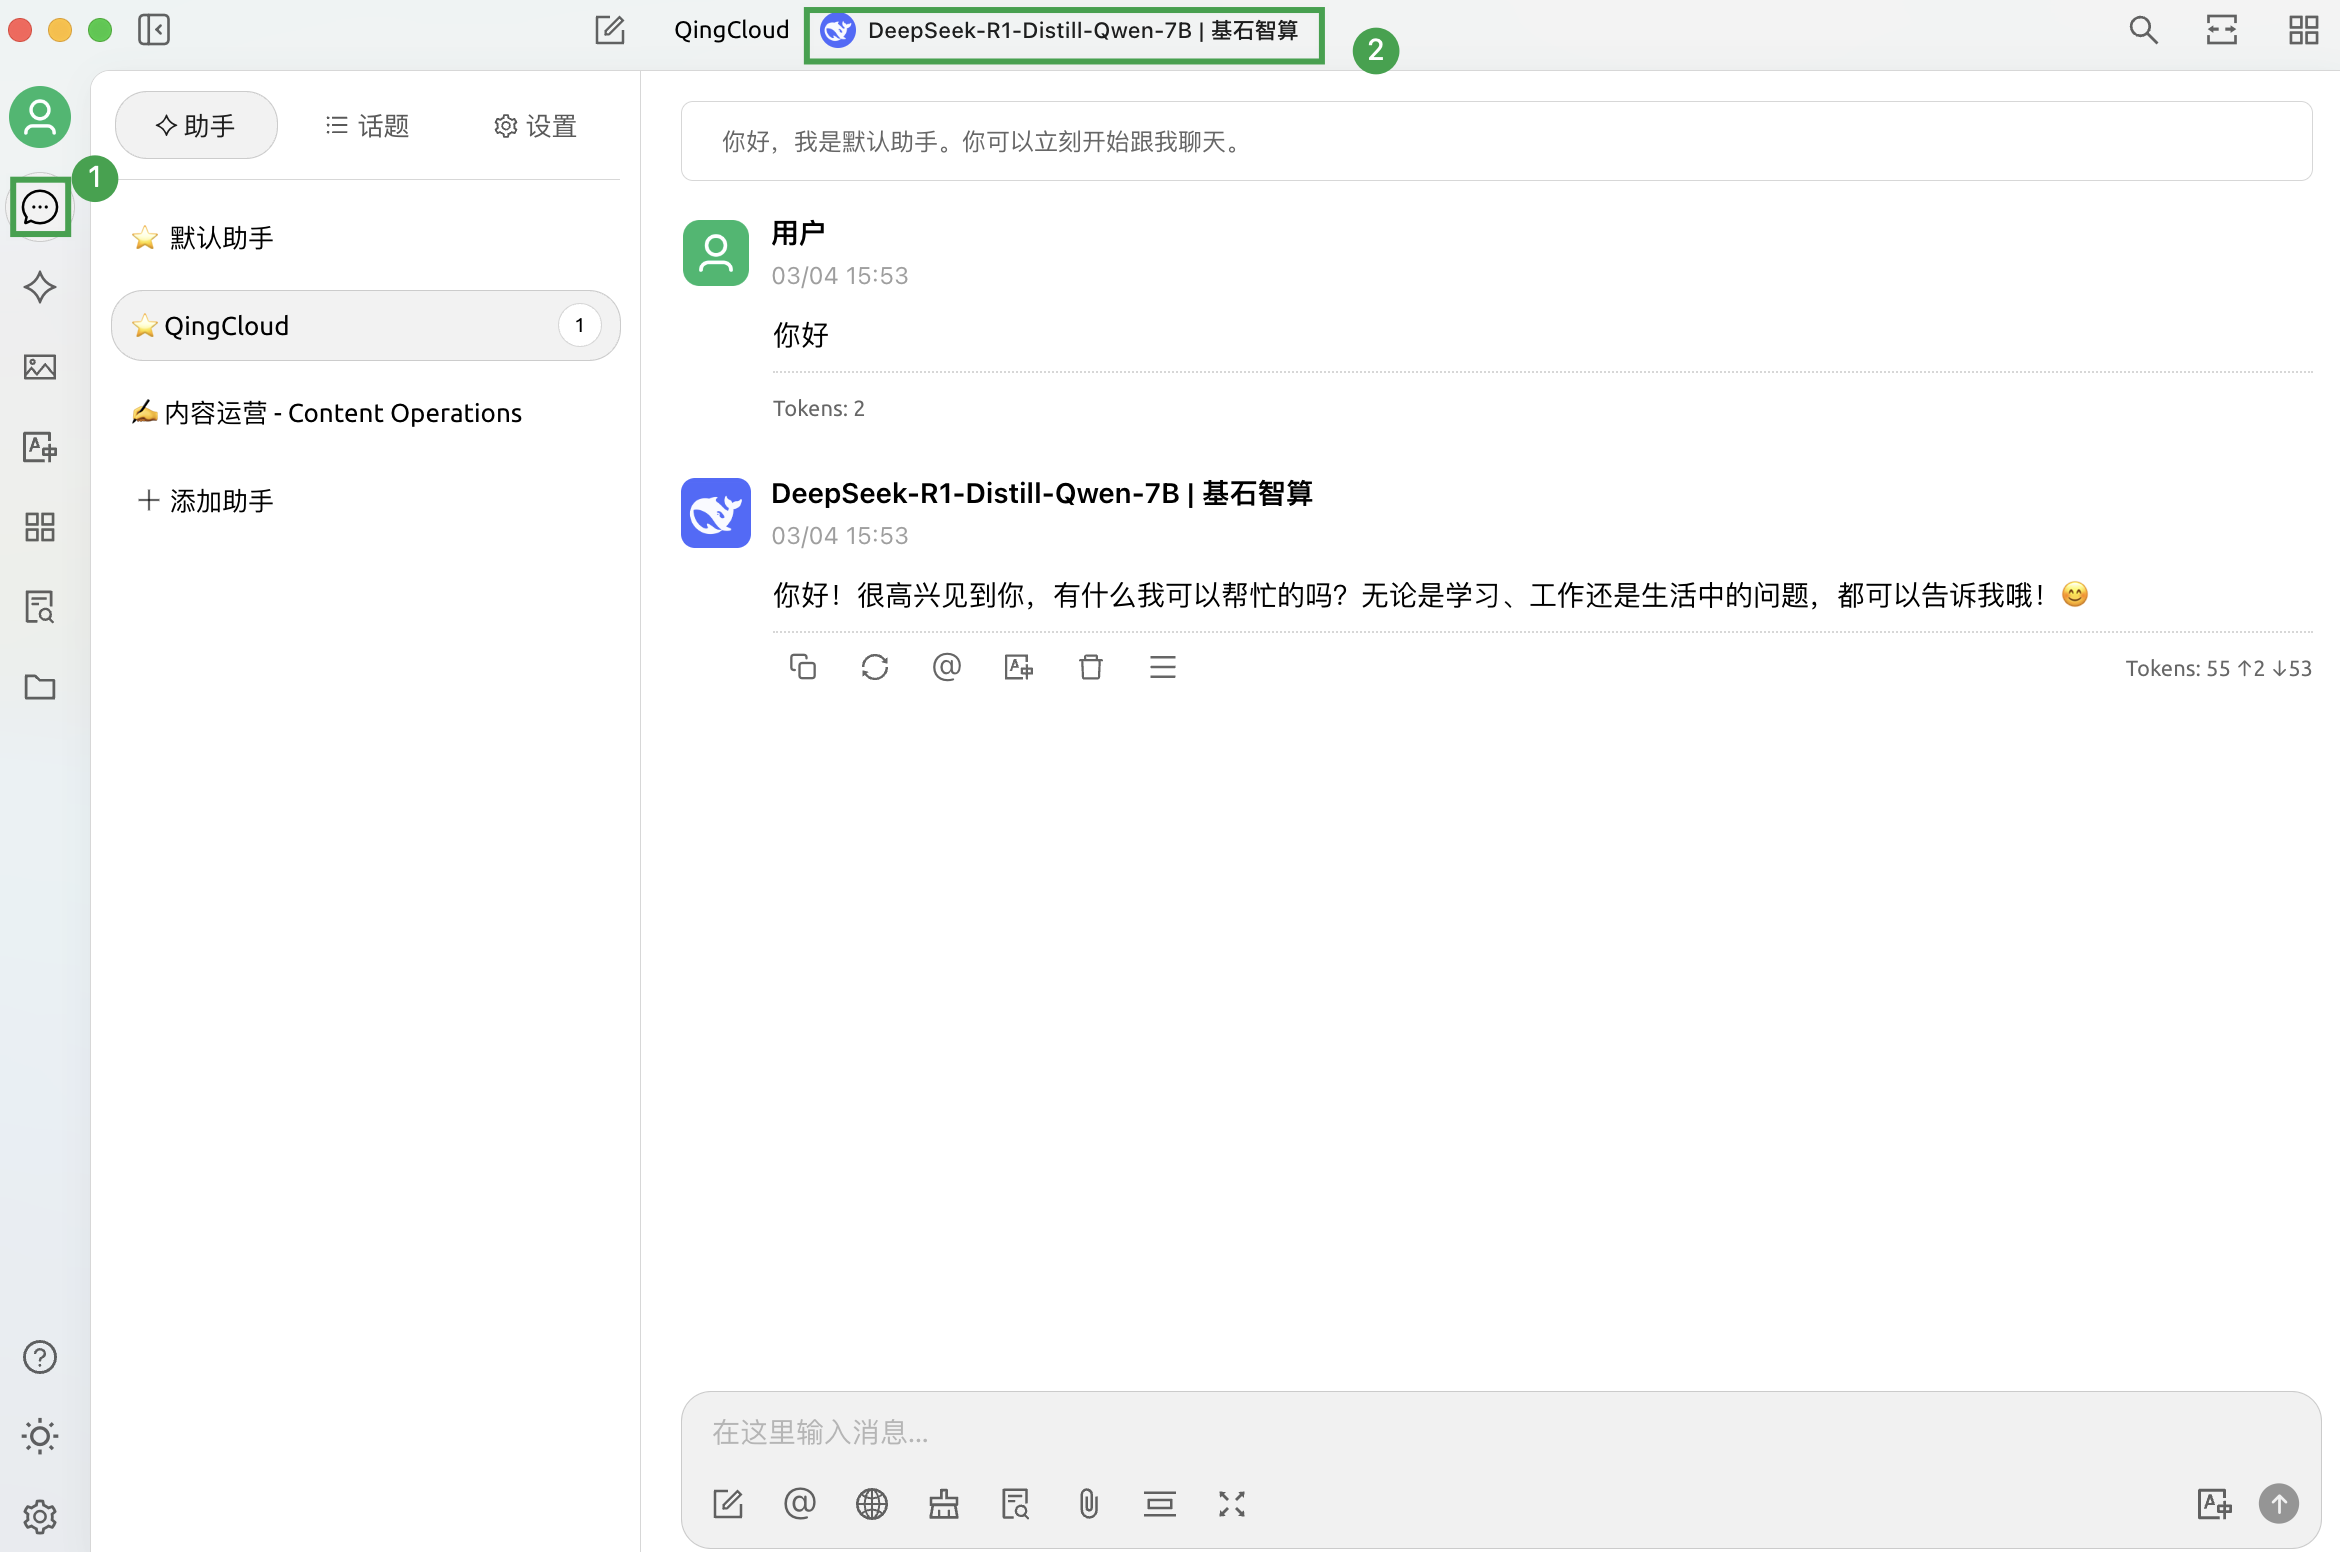Switch to the 助手 tab
Viewport: 2340px width, 1552px height.
coord(196,125)
